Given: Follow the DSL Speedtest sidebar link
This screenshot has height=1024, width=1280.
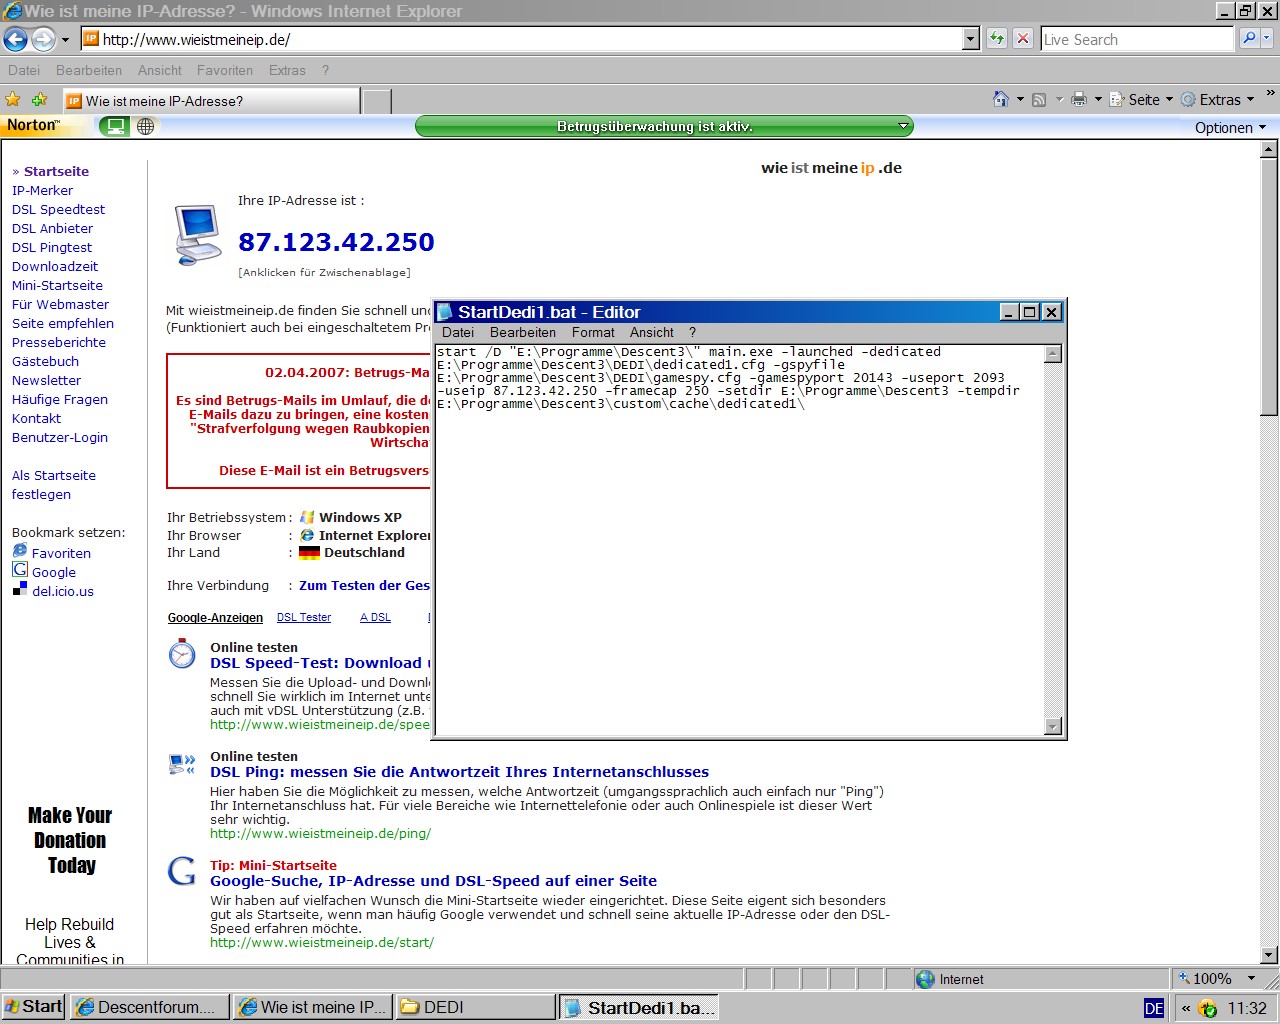Looking at the screenshot, I should 58,209.
